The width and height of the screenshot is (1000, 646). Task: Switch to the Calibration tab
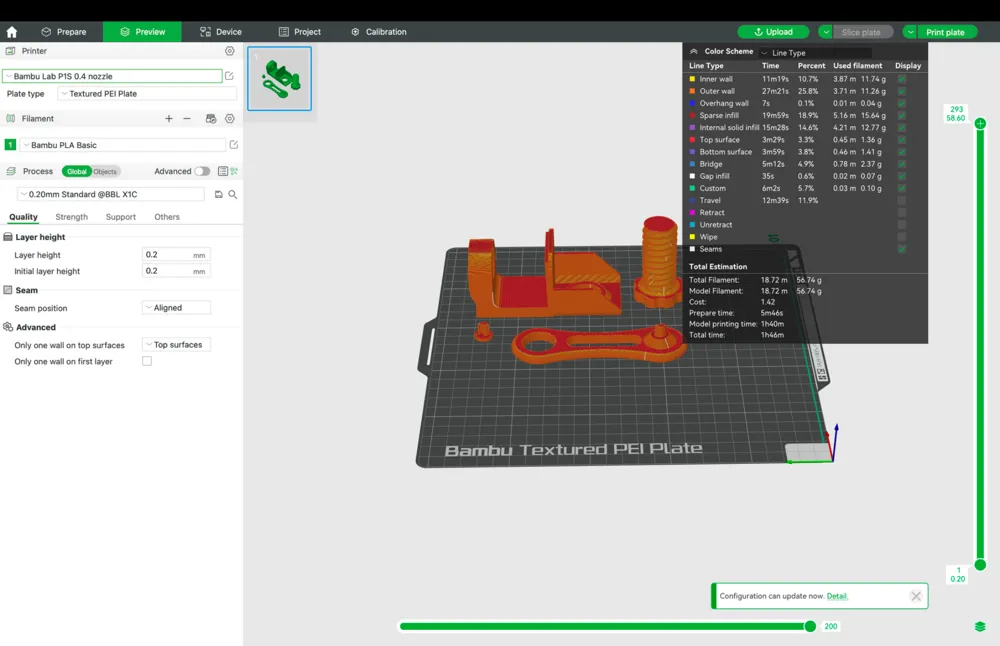tap(379, 32)
